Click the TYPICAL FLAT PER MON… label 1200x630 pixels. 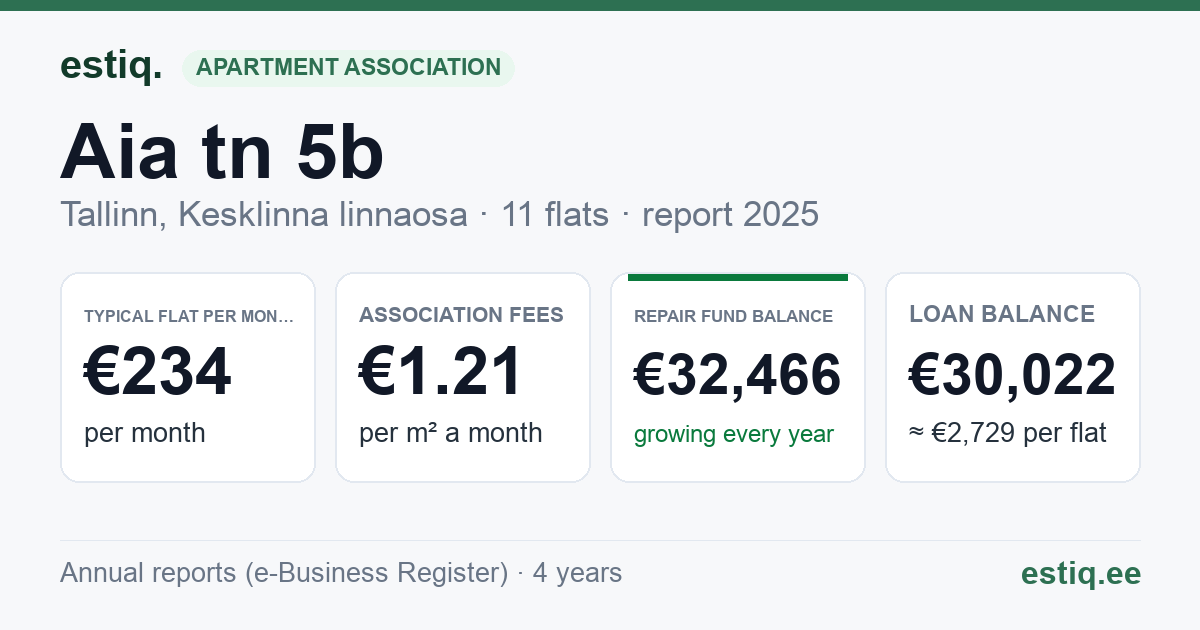click(189, 316)
